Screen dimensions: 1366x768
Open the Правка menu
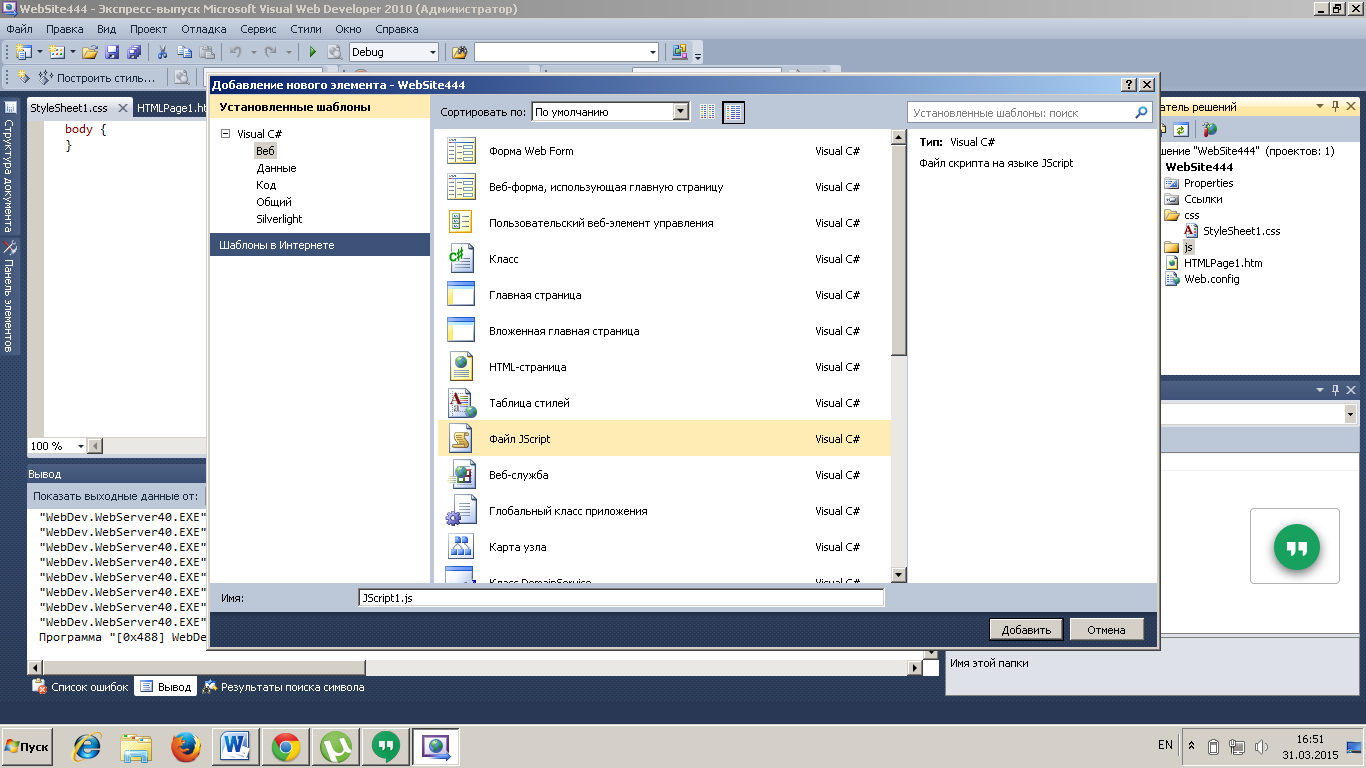point(65,29)
